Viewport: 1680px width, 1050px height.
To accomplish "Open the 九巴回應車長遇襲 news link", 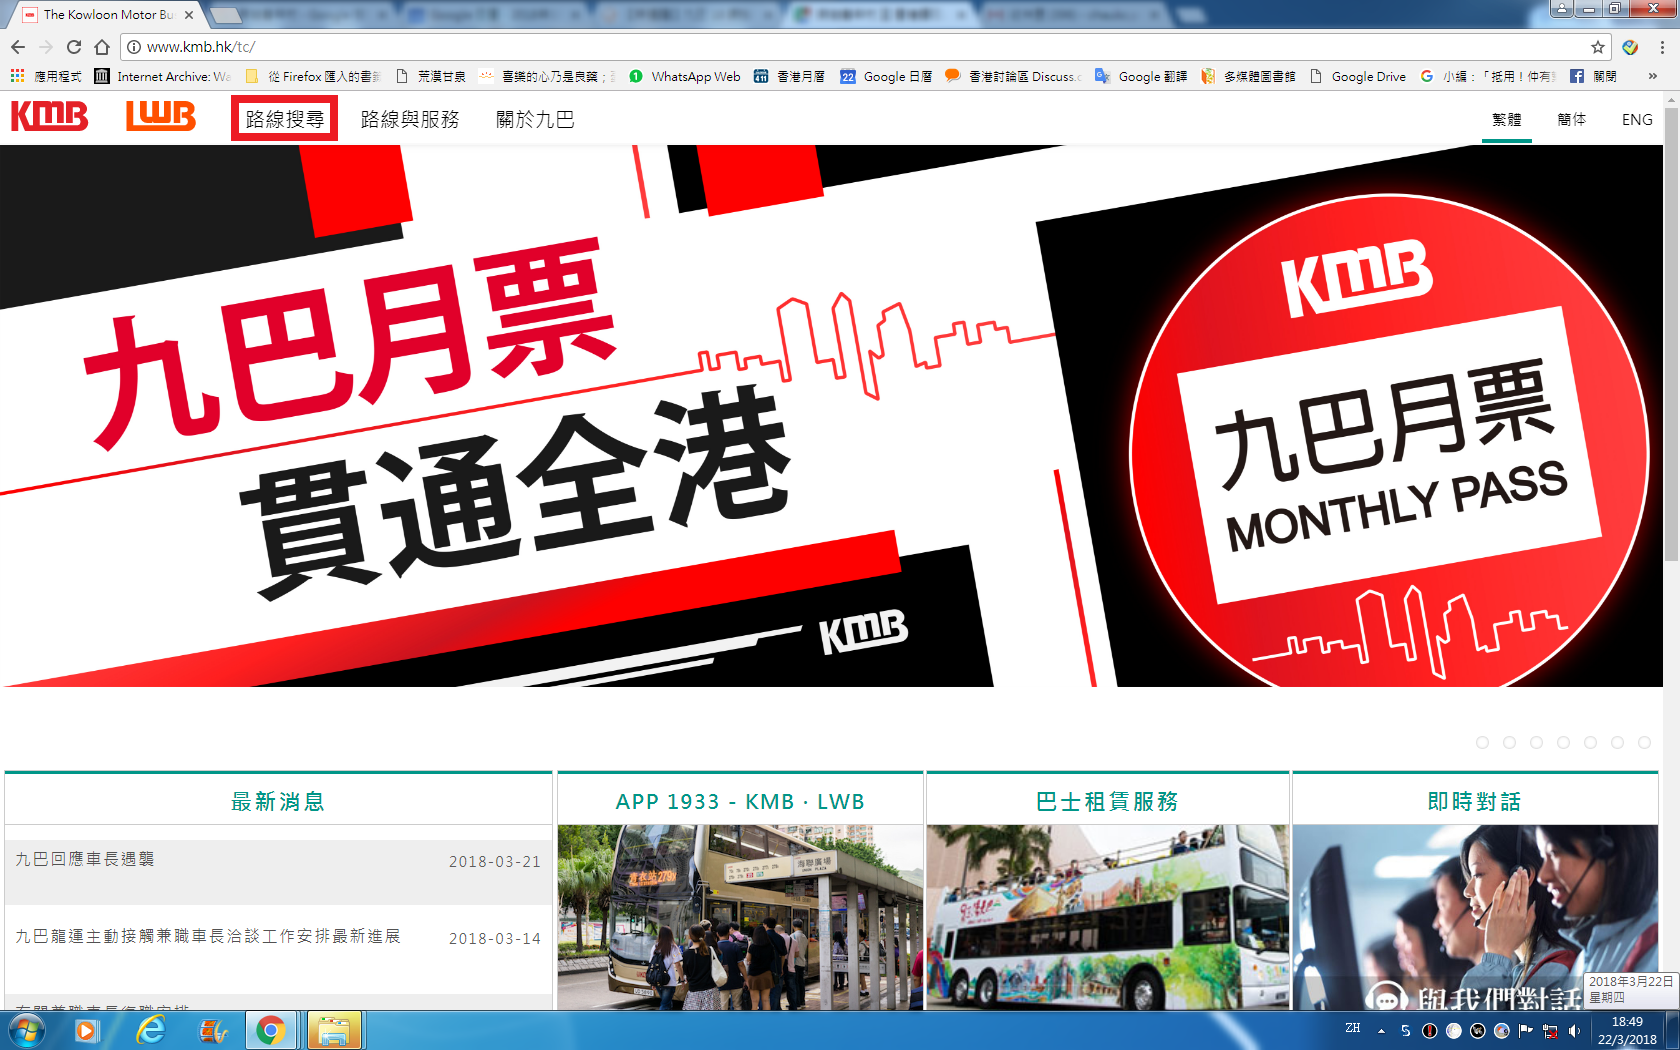I will pos(85,859).
